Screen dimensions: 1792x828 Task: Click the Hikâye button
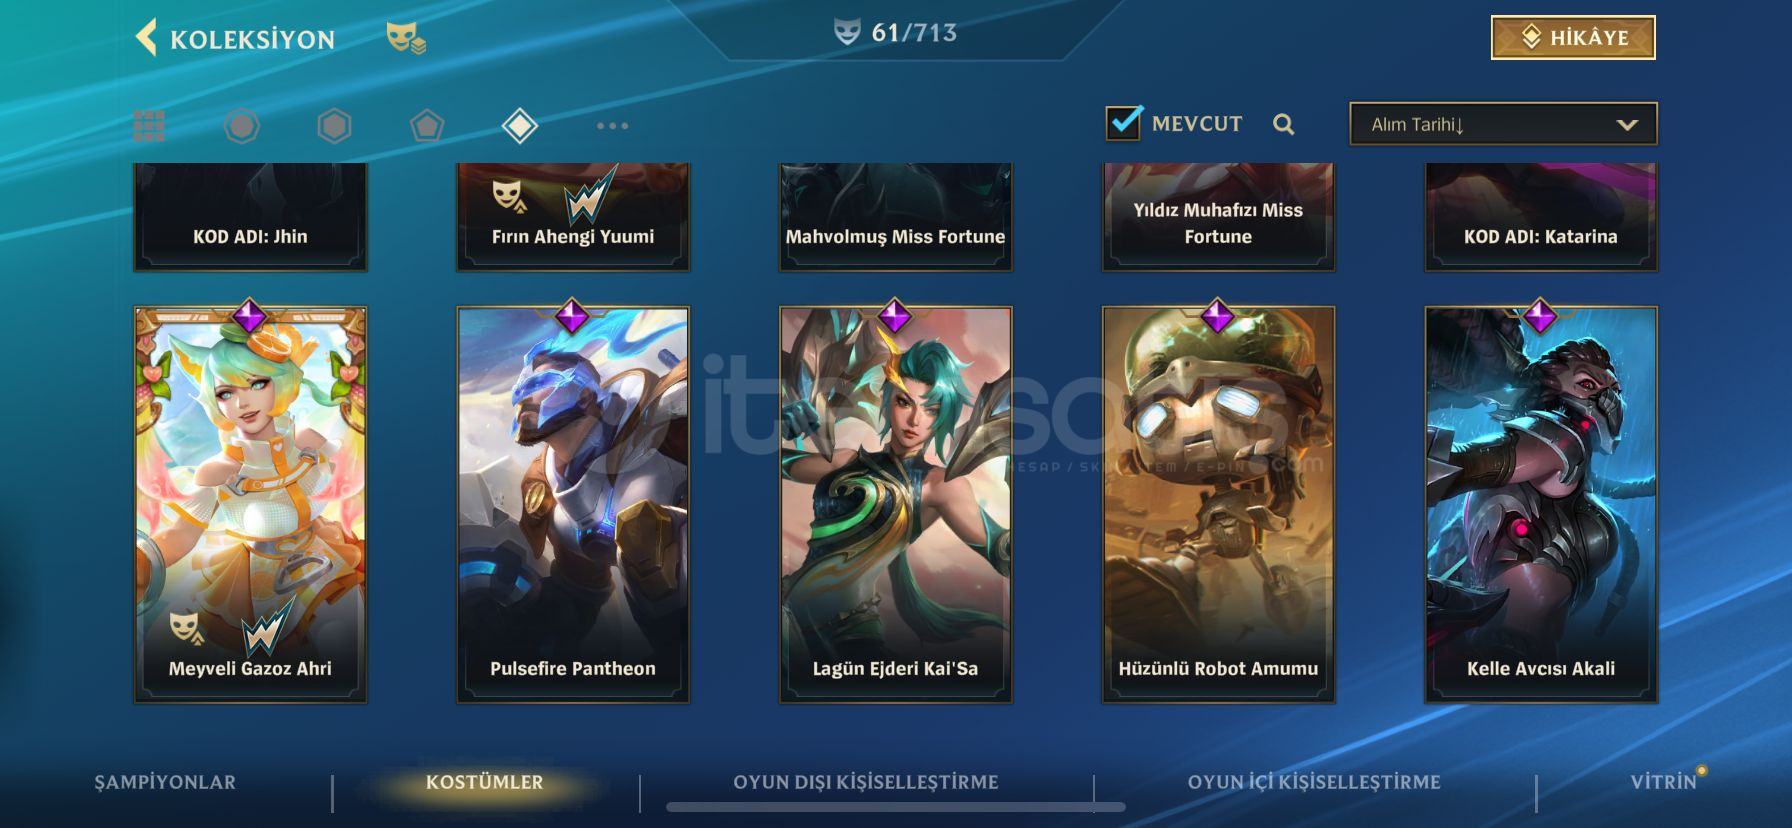click(1573, 38)
